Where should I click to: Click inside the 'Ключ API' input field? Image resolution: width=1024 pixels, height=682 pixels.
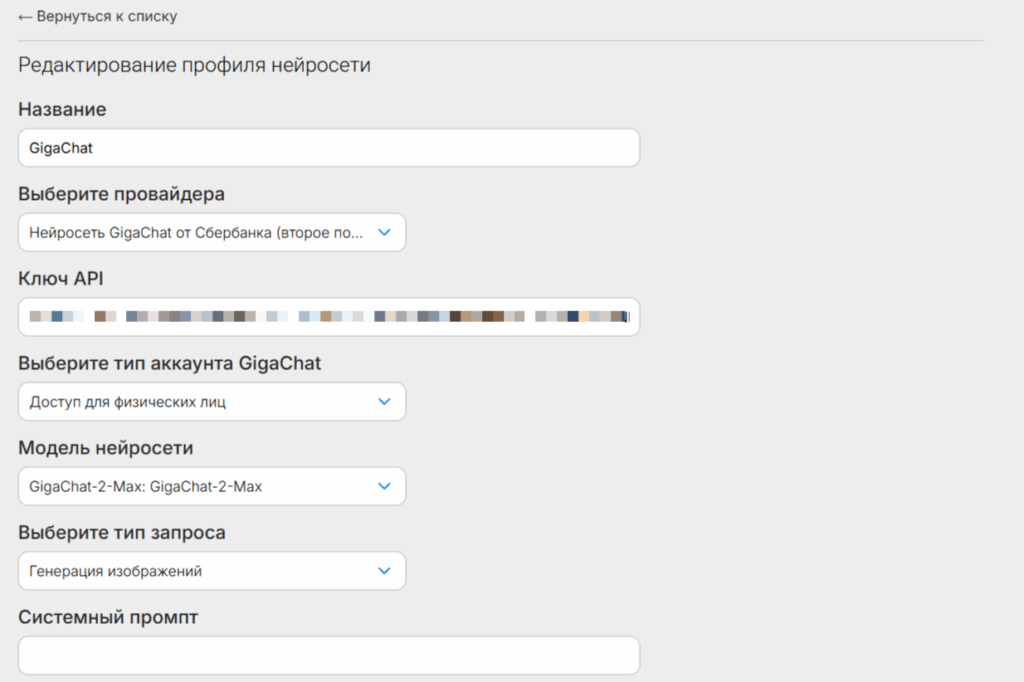[x=328, y=317]
